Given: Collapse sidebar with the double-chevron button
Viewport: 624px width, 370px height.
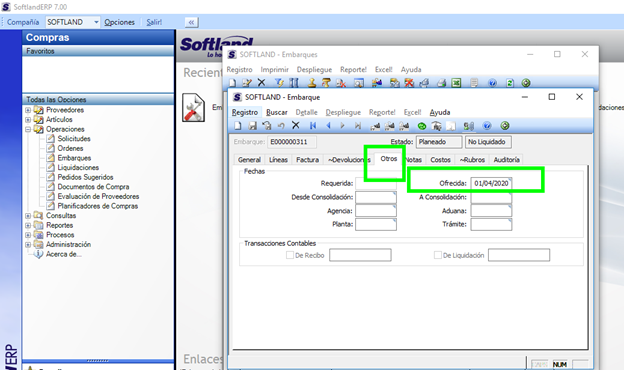Looking at the screenshot, I should click(191, 22).
